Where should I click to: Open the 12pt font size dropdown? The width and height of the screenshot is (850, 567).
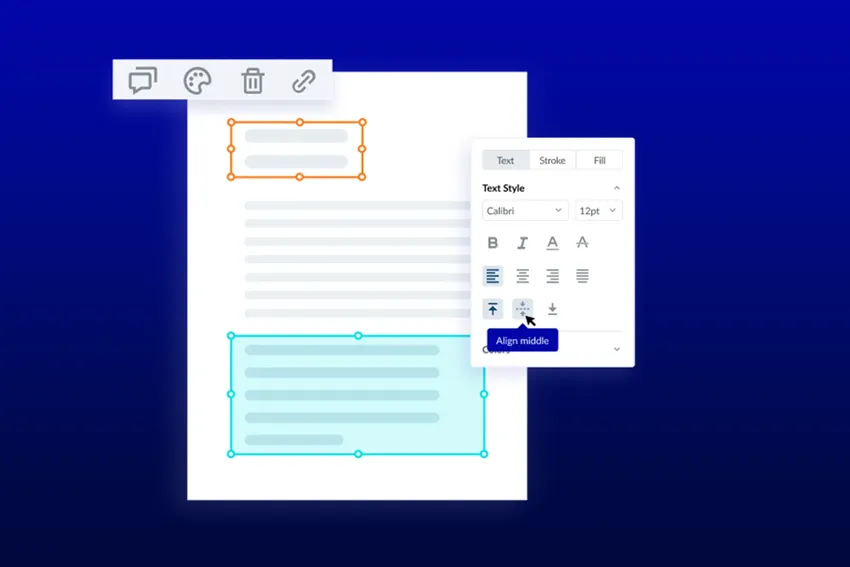(598, 211)
